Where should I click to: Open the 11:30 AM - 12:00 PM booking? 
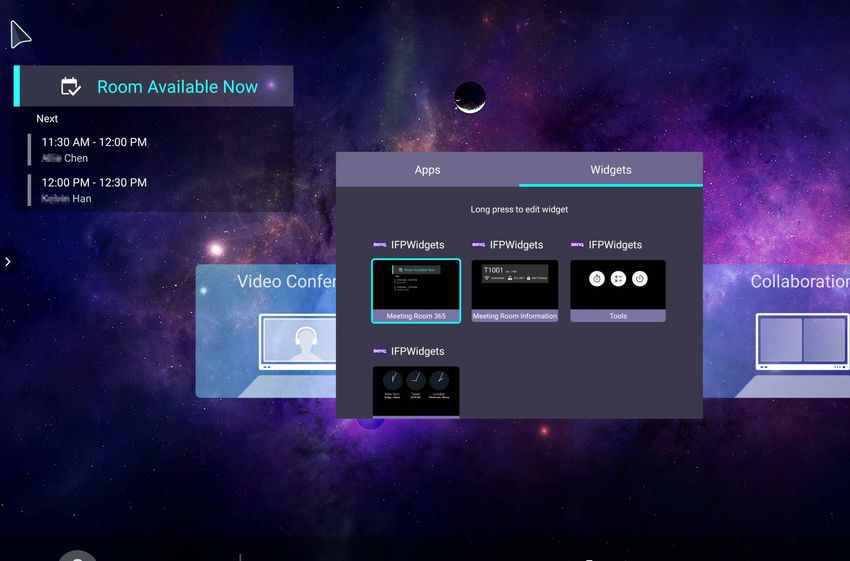tap(94, 150)
